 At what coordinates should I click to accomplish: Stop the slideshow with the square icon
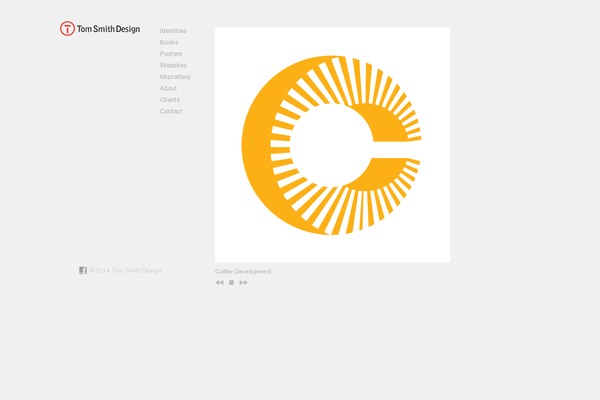[232, 282]
